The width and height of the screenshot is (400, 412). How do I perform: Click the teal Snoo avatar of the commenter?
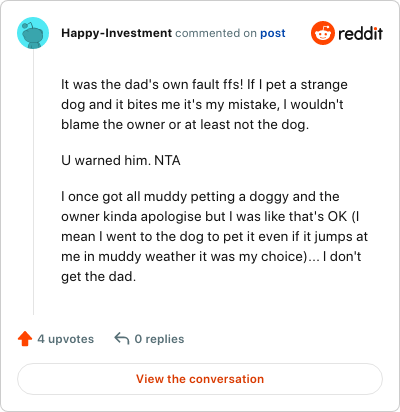click(33, 33)
